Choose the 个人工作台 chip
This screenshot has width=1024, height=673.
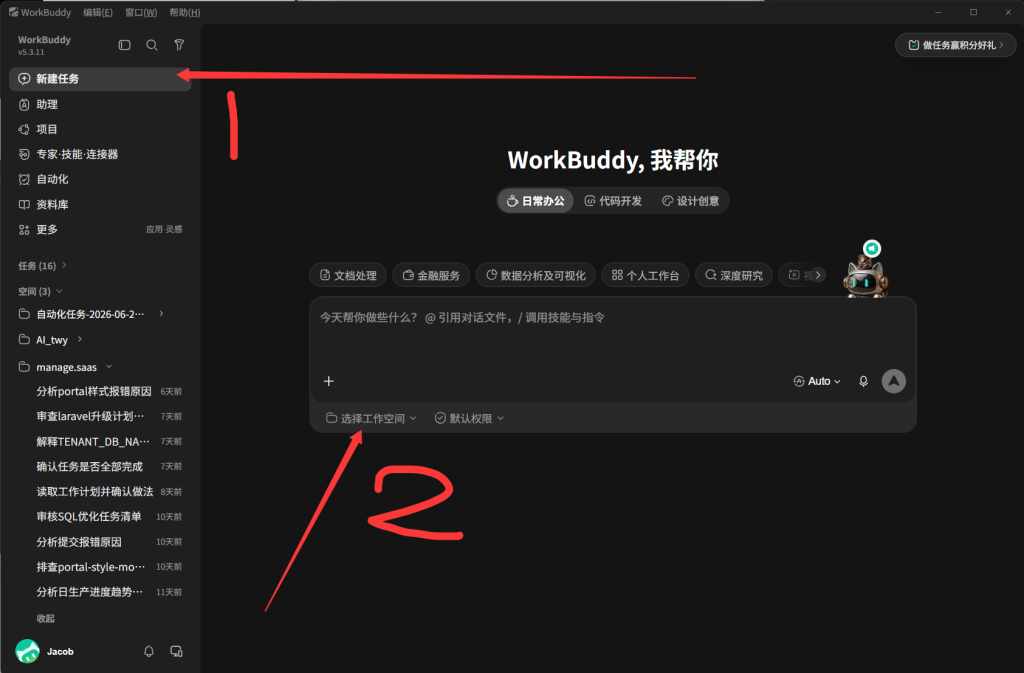645,275
